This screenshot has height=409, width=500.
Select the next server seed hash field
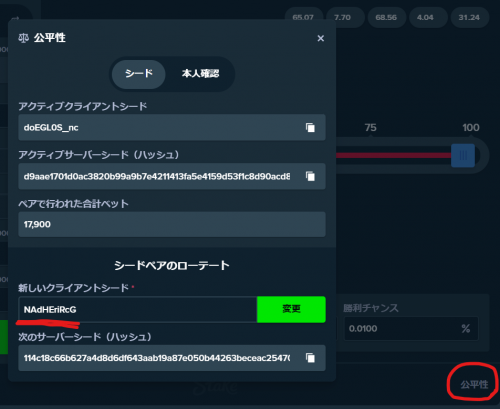point(172,358)
